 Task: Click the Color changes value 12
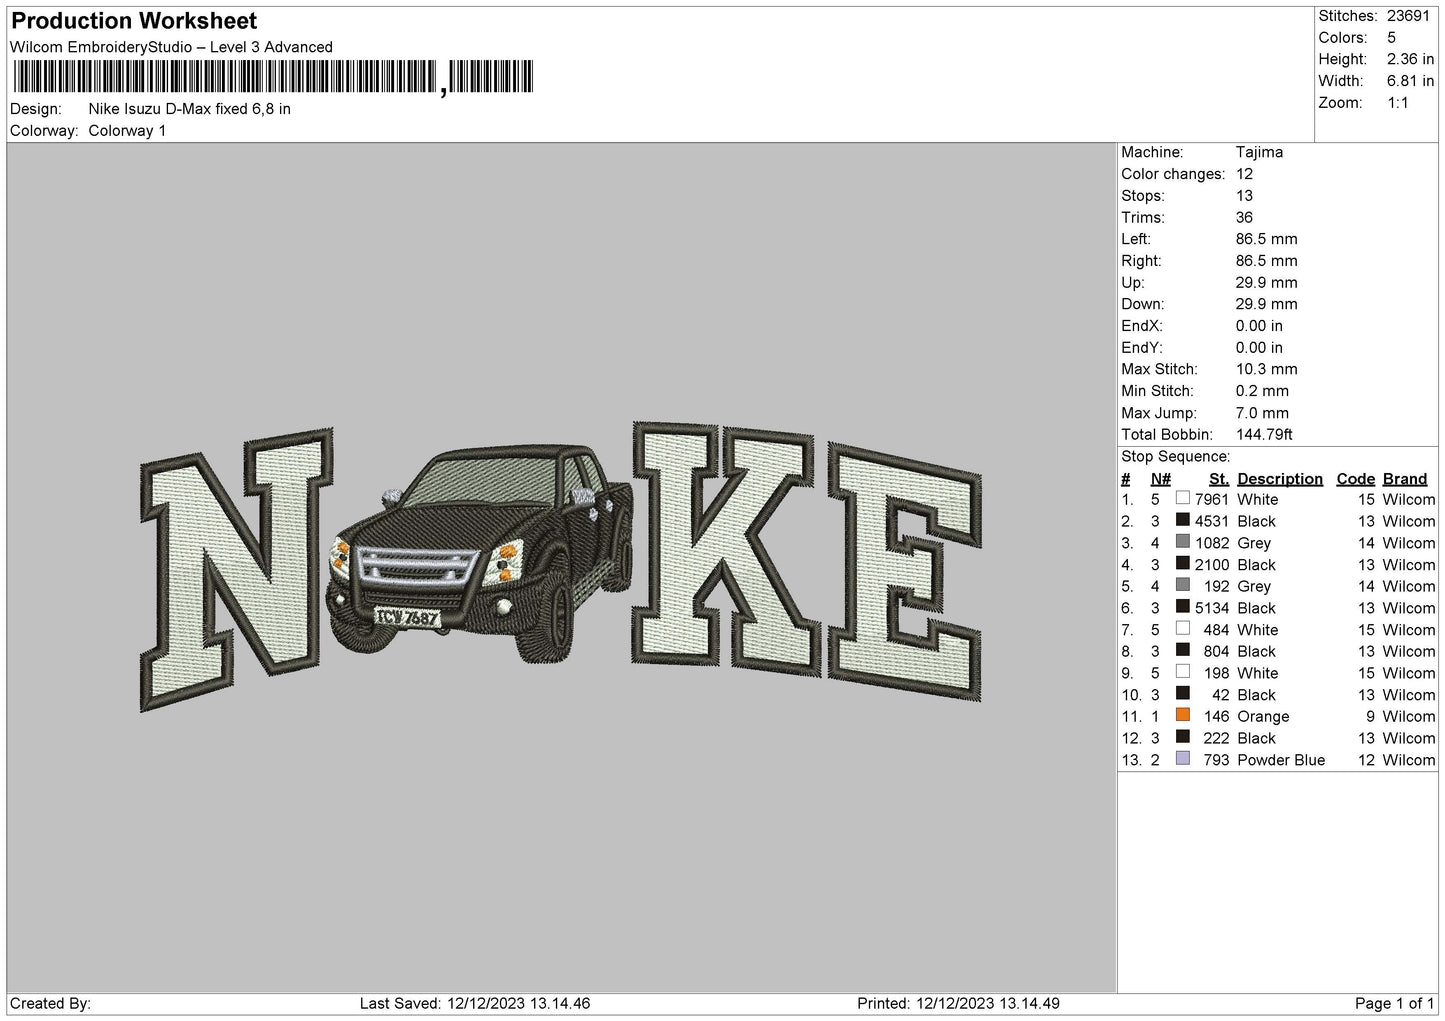(1244, 174)
